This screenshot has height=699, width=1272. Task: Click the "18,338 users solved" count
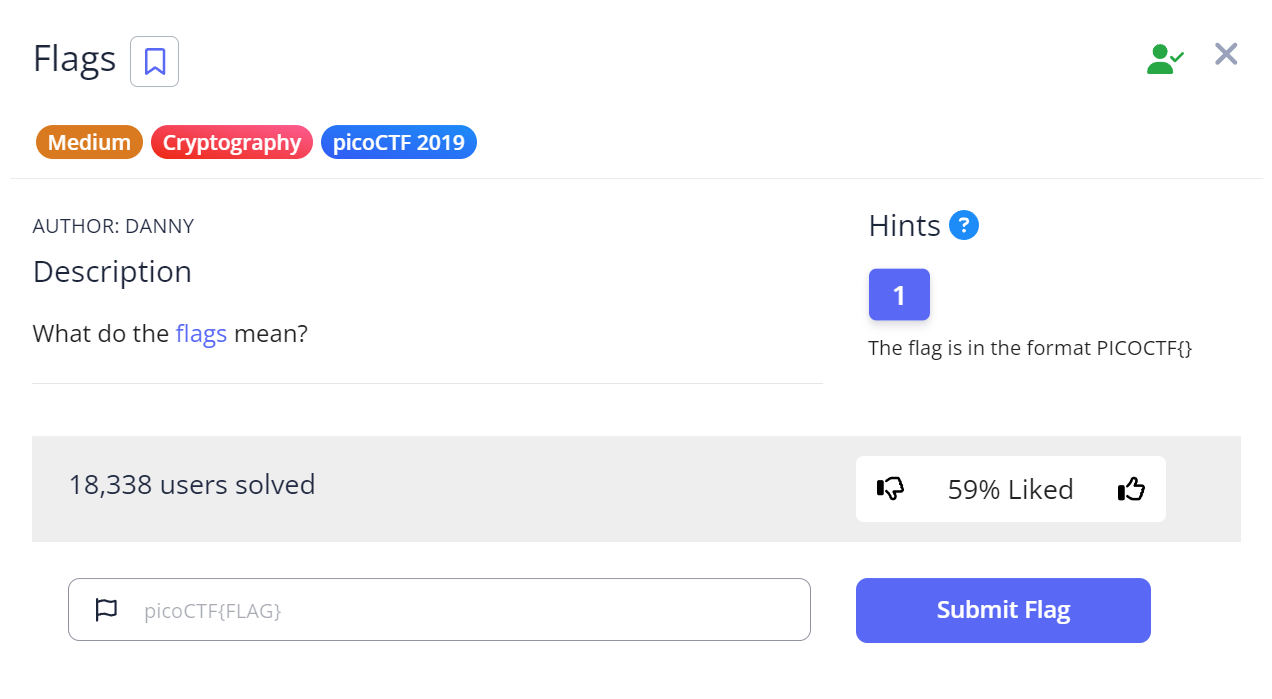pyautogui.click(x=191, y=485)
